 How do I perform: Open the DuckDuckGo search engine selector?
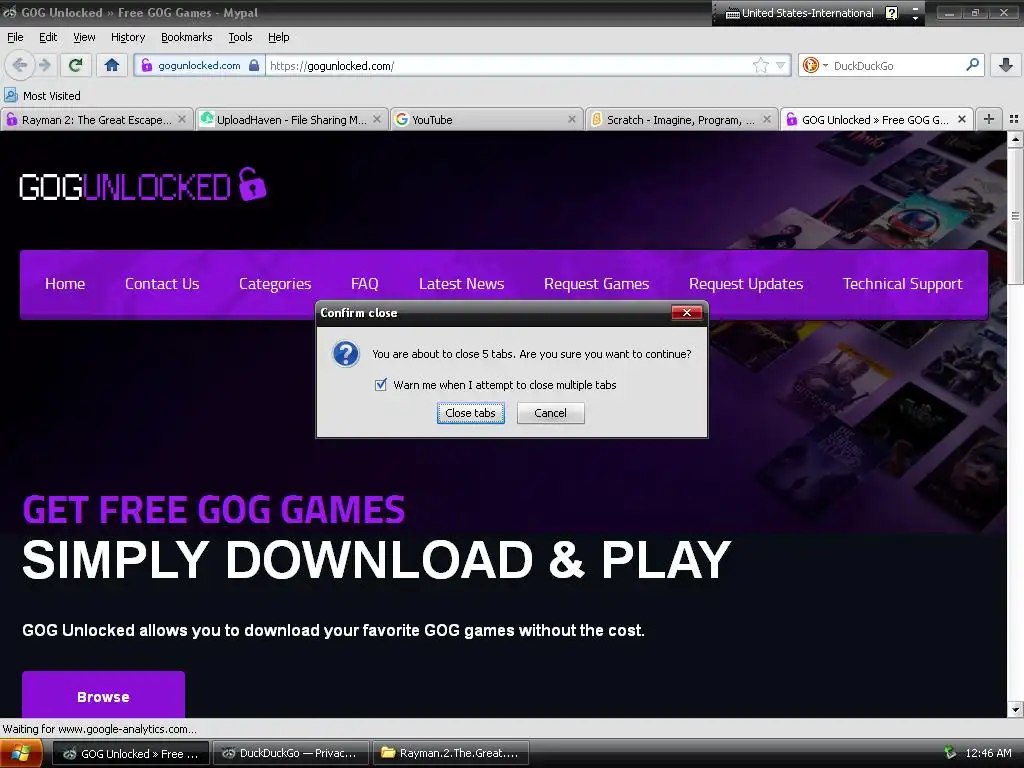pos(815,65)
